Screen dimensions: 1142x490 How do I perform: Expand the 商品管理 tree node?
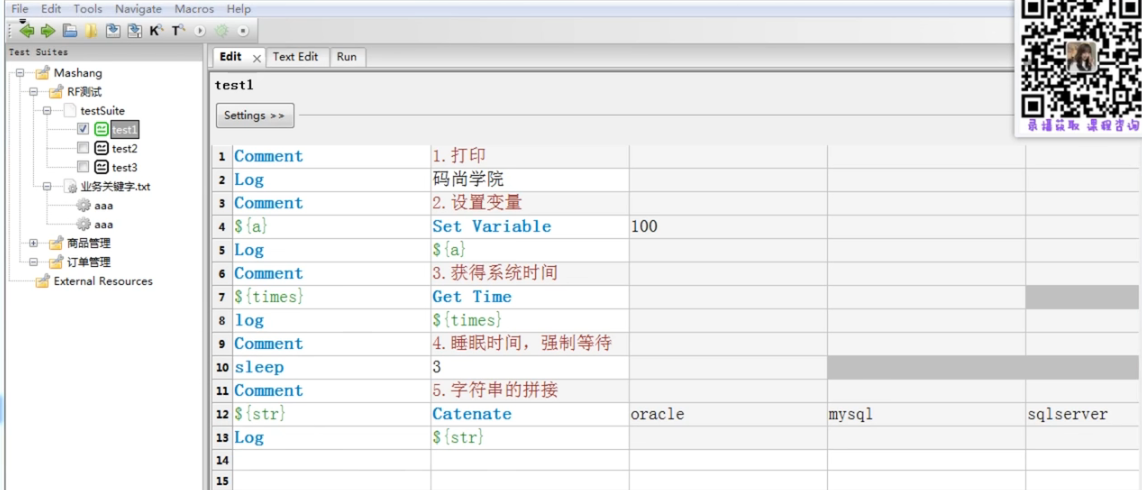tap(34, 242)
